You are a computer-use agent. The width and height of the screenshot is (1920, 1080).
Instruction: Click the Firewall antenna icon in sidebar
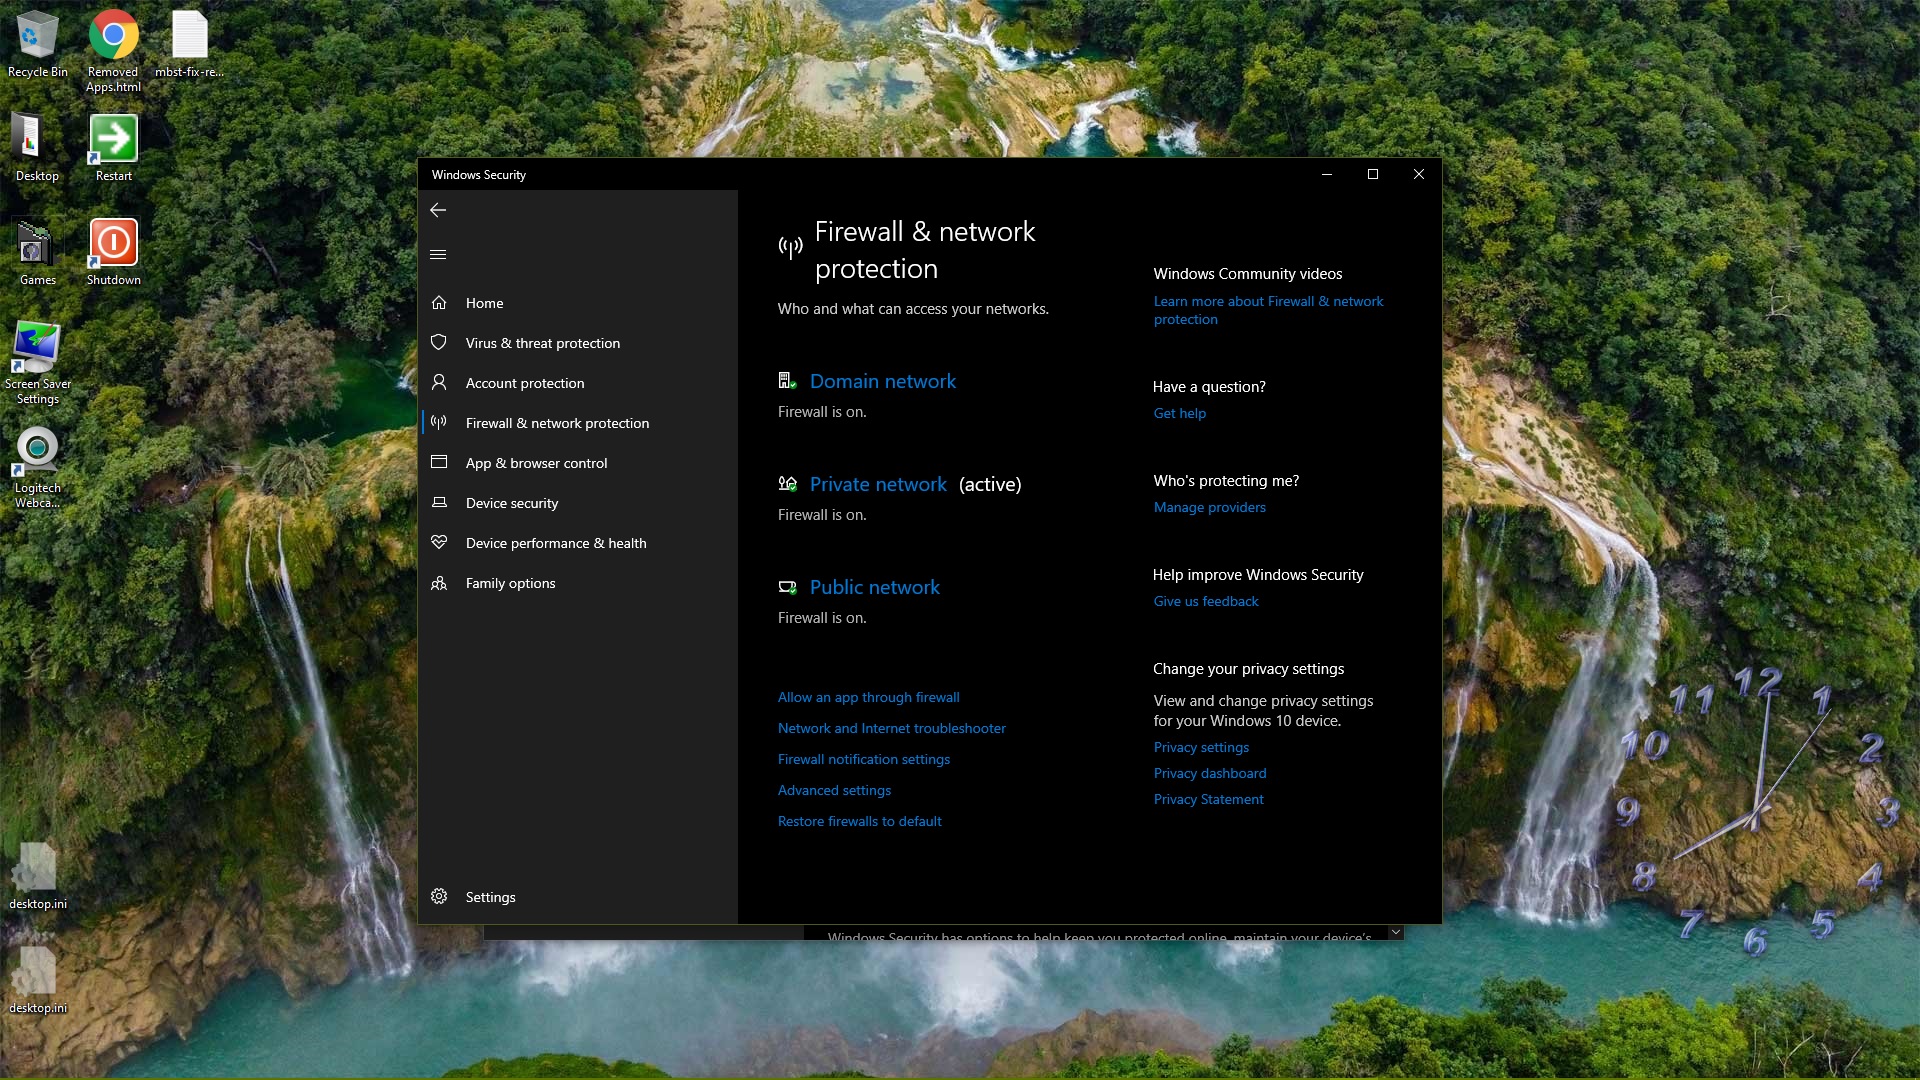[439, 422]
